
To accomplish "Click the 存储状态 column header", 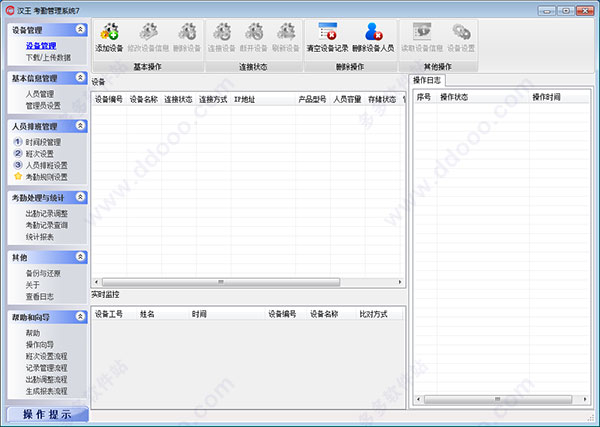I will [382, 99].
